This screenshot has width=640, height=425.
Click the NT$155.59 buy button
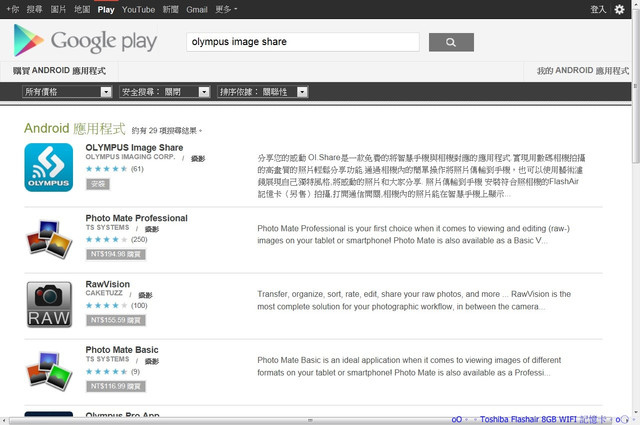click(x=116, y=320)
